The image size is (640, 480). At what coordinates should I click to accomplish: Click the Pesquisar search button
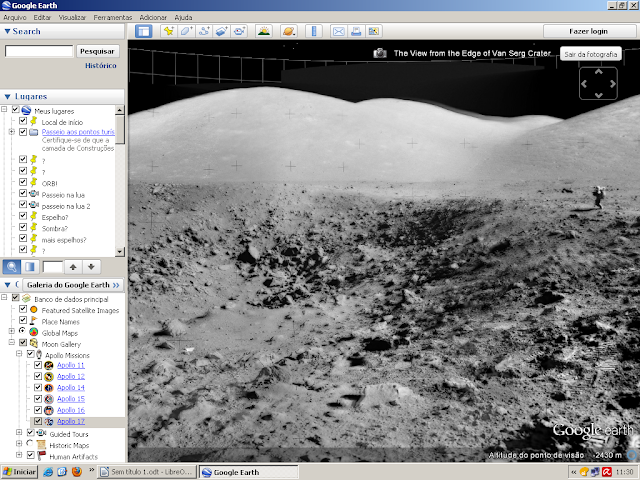pos(97,51)
